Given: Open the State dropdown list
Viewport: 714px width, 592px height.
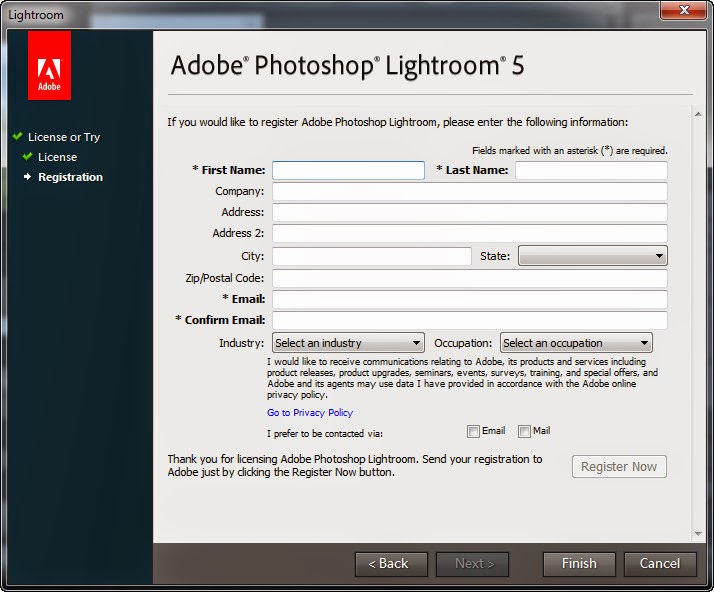Looking at the screenshot, I should [x=593, y=256].
